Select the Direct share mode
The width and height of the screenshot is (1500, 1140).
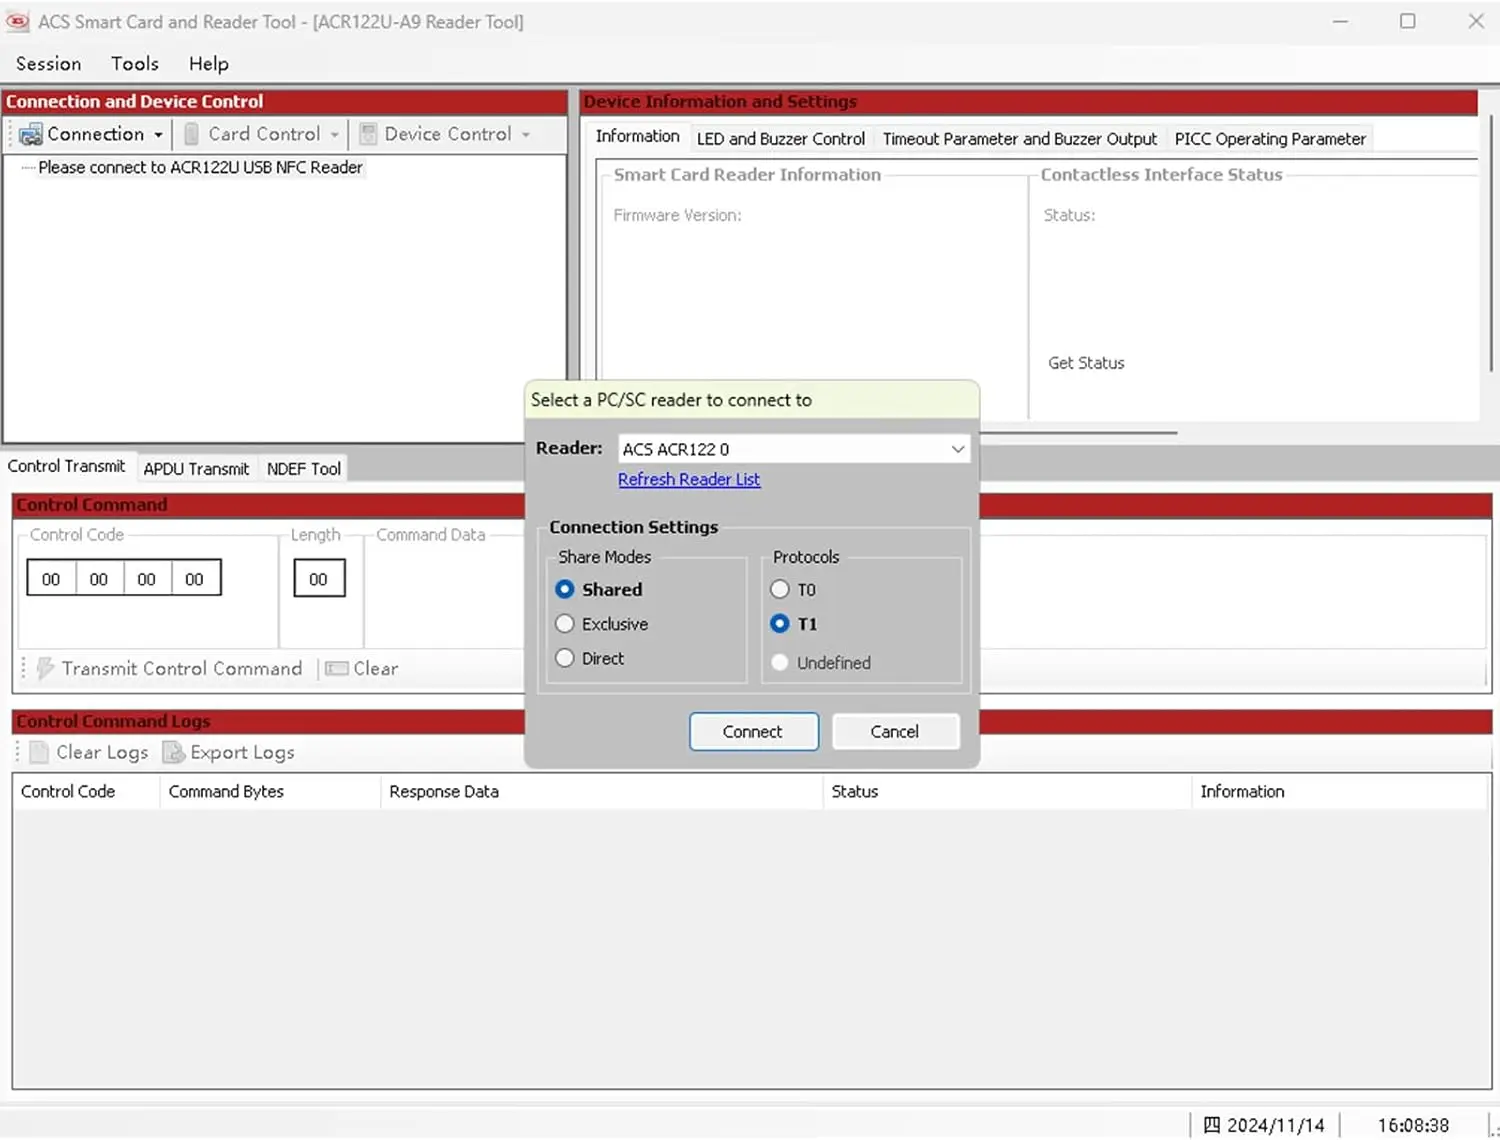coord(565,658)
